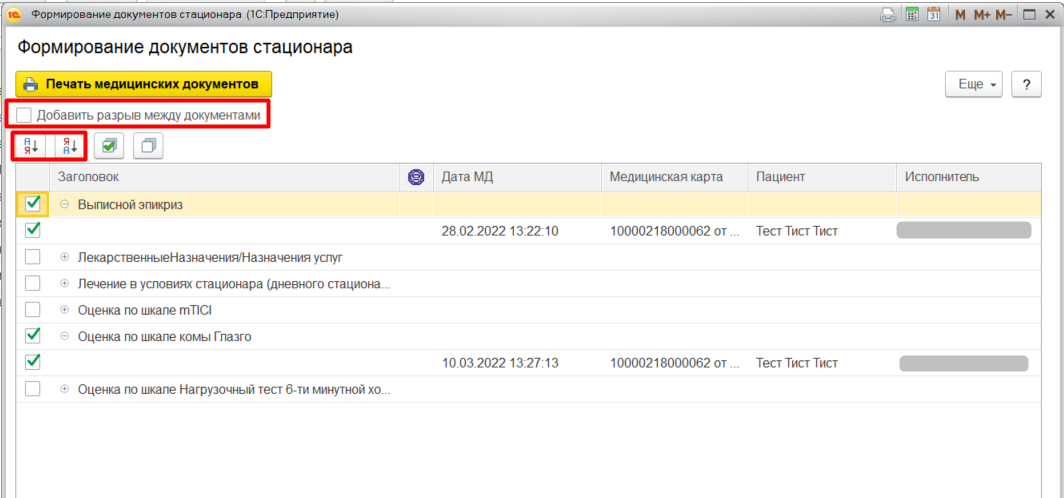This screenshot has width=1064, height=498.
Task: Uncheck the 'Выписной эпикриз' row checkbox
Action: coord(33,204)
